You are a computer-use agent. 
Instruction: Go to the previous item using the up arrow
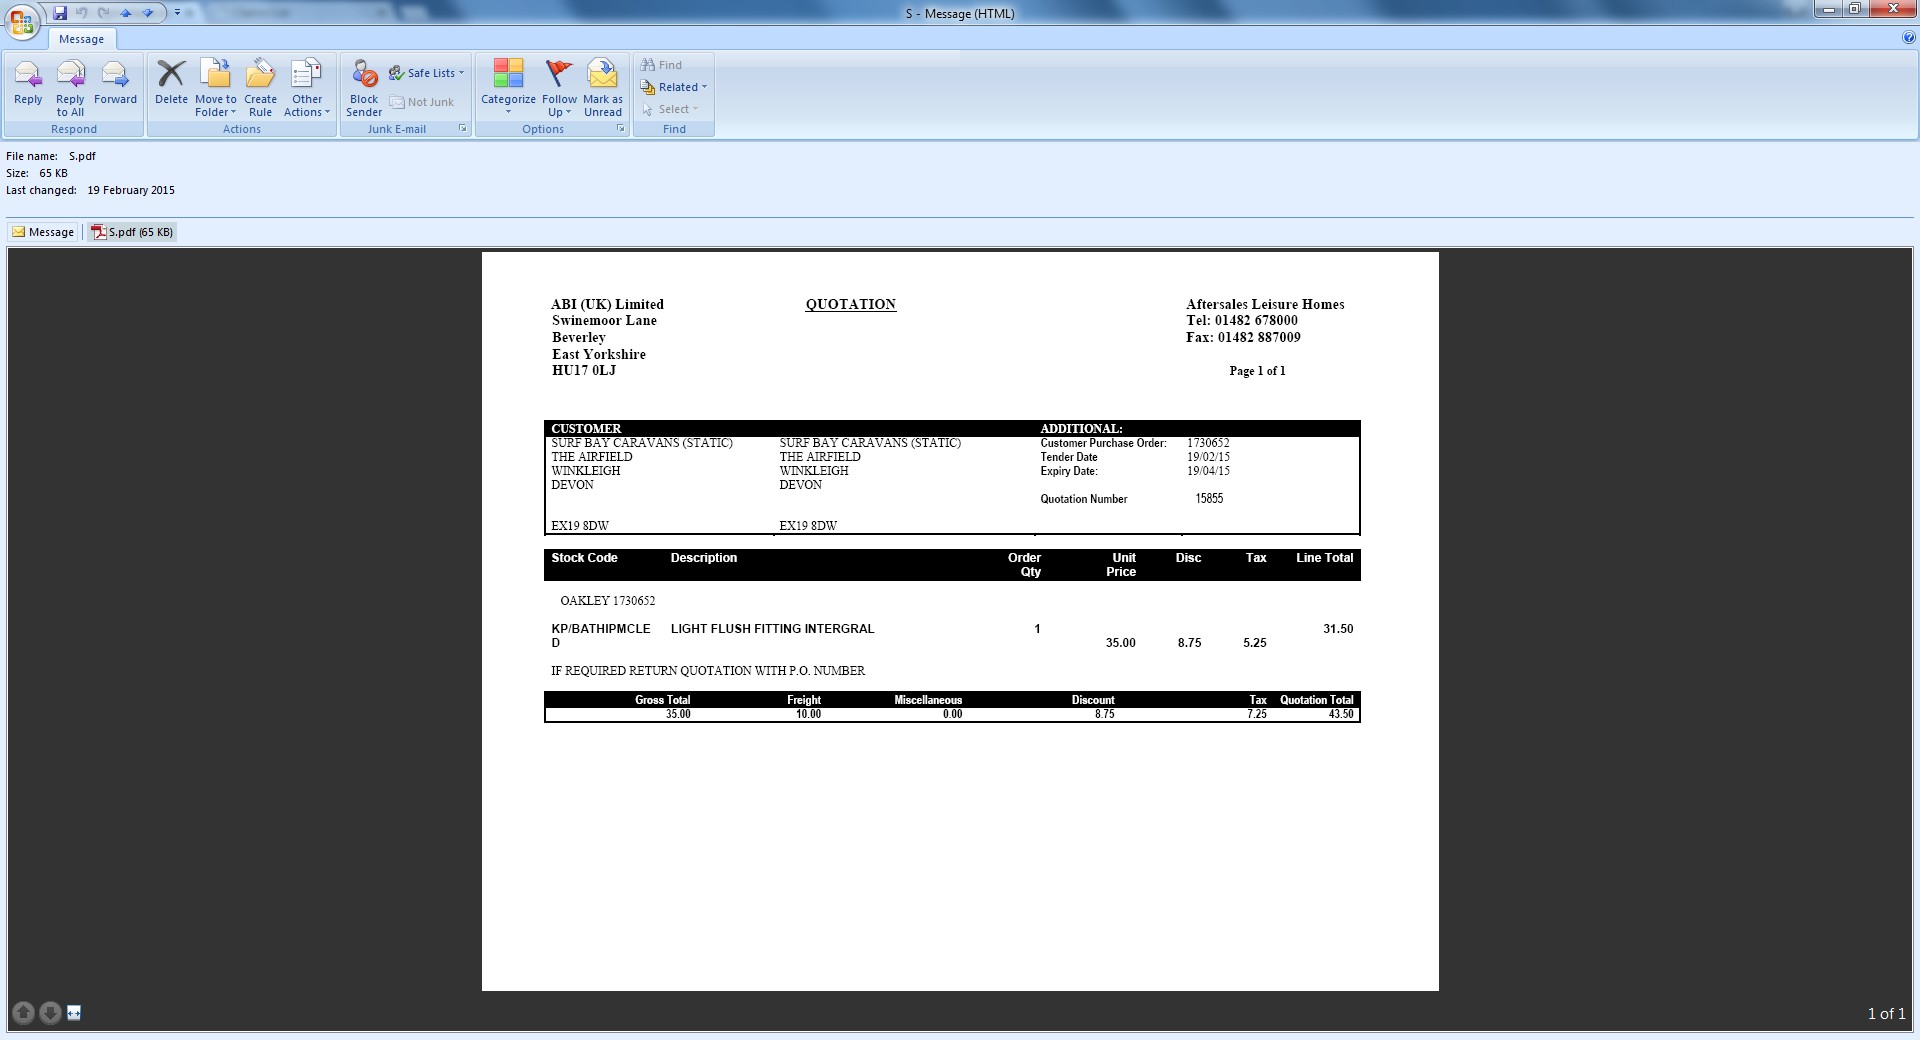point(126,13)
